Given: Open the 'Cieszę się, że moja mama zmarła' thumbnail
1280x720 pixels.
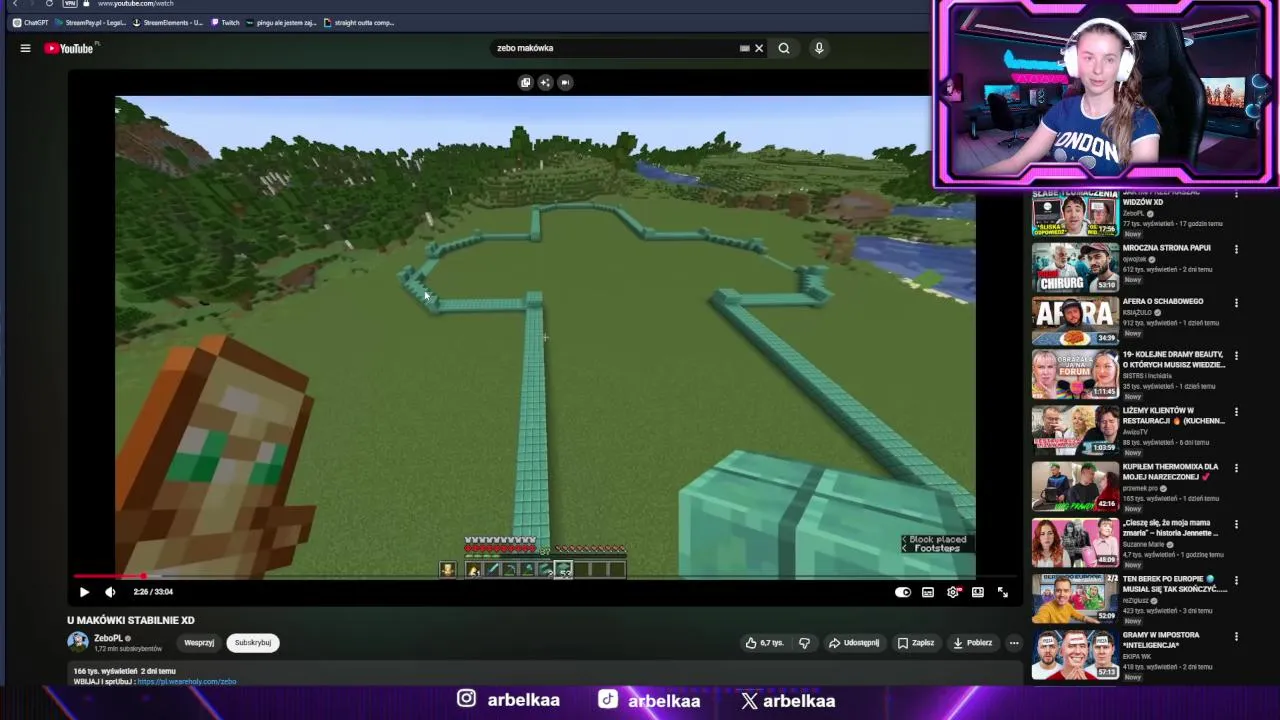Looking at the screenshot, I should [1075, 542].
